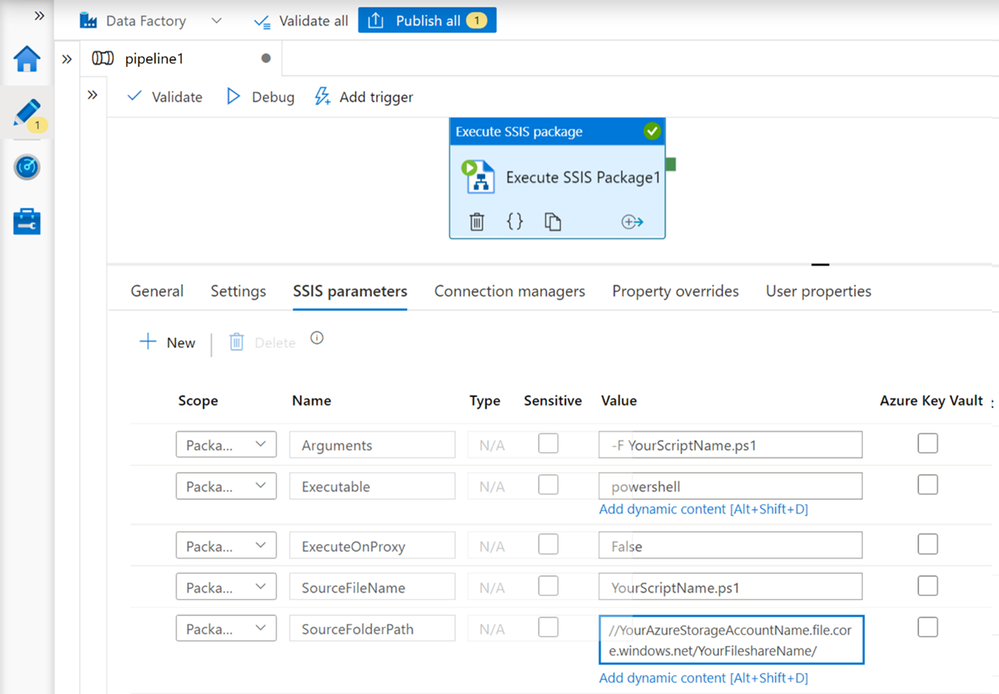Enable Azure Key Vault for SourceFolderPath

click(x=928, y=627)
